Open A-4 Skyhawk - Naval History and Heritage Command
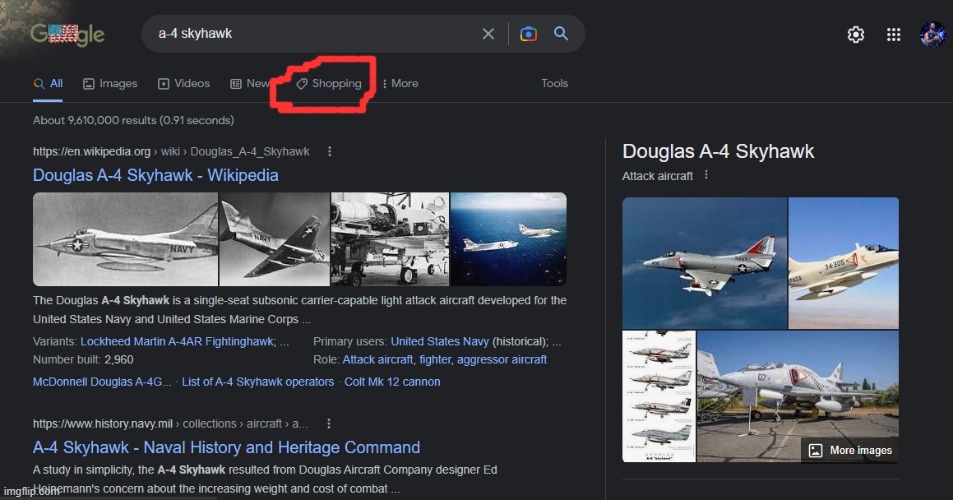Viewport: 953px width, 500px height. 226,447
